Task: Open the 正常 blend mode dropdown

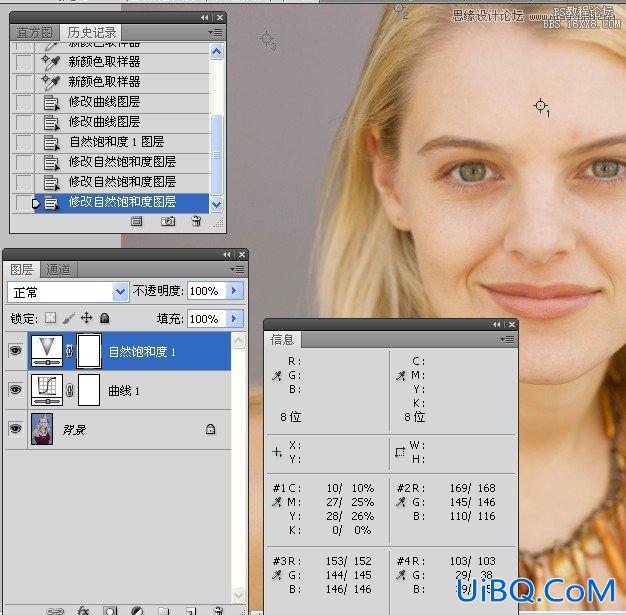Action: click(120, 292)
